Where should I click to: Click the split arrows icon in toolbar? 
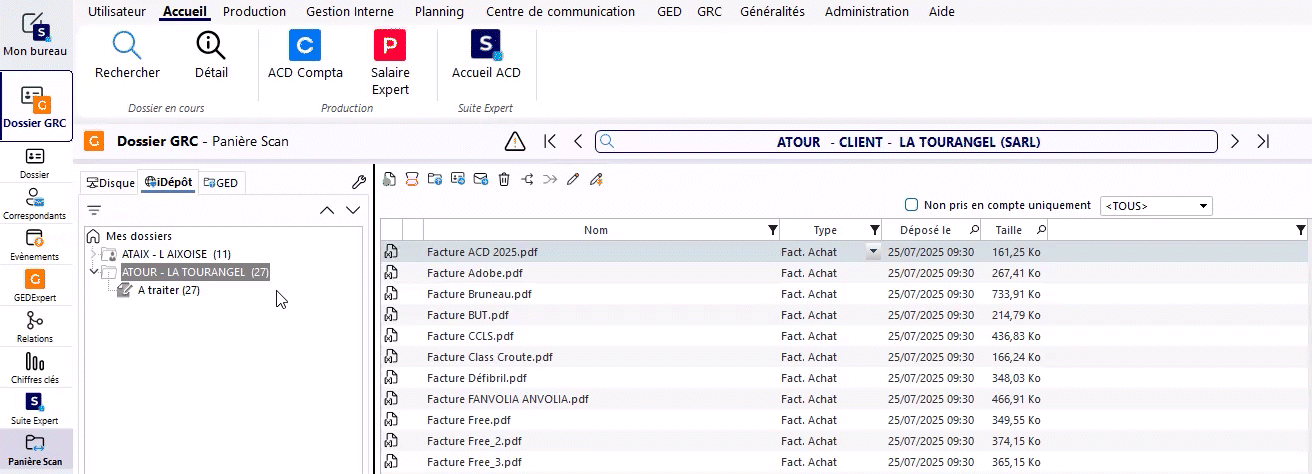[527, 180]
